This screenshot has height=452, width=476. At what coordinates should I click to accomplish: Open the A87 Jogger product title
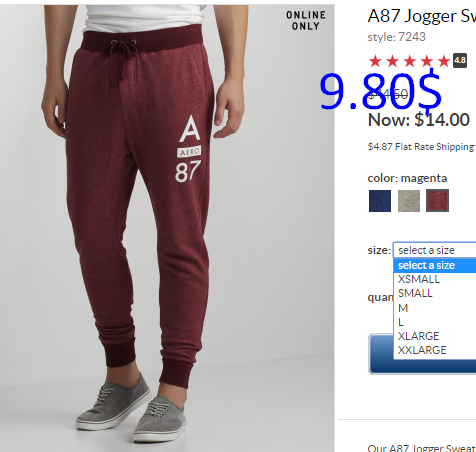pos(422,16)
